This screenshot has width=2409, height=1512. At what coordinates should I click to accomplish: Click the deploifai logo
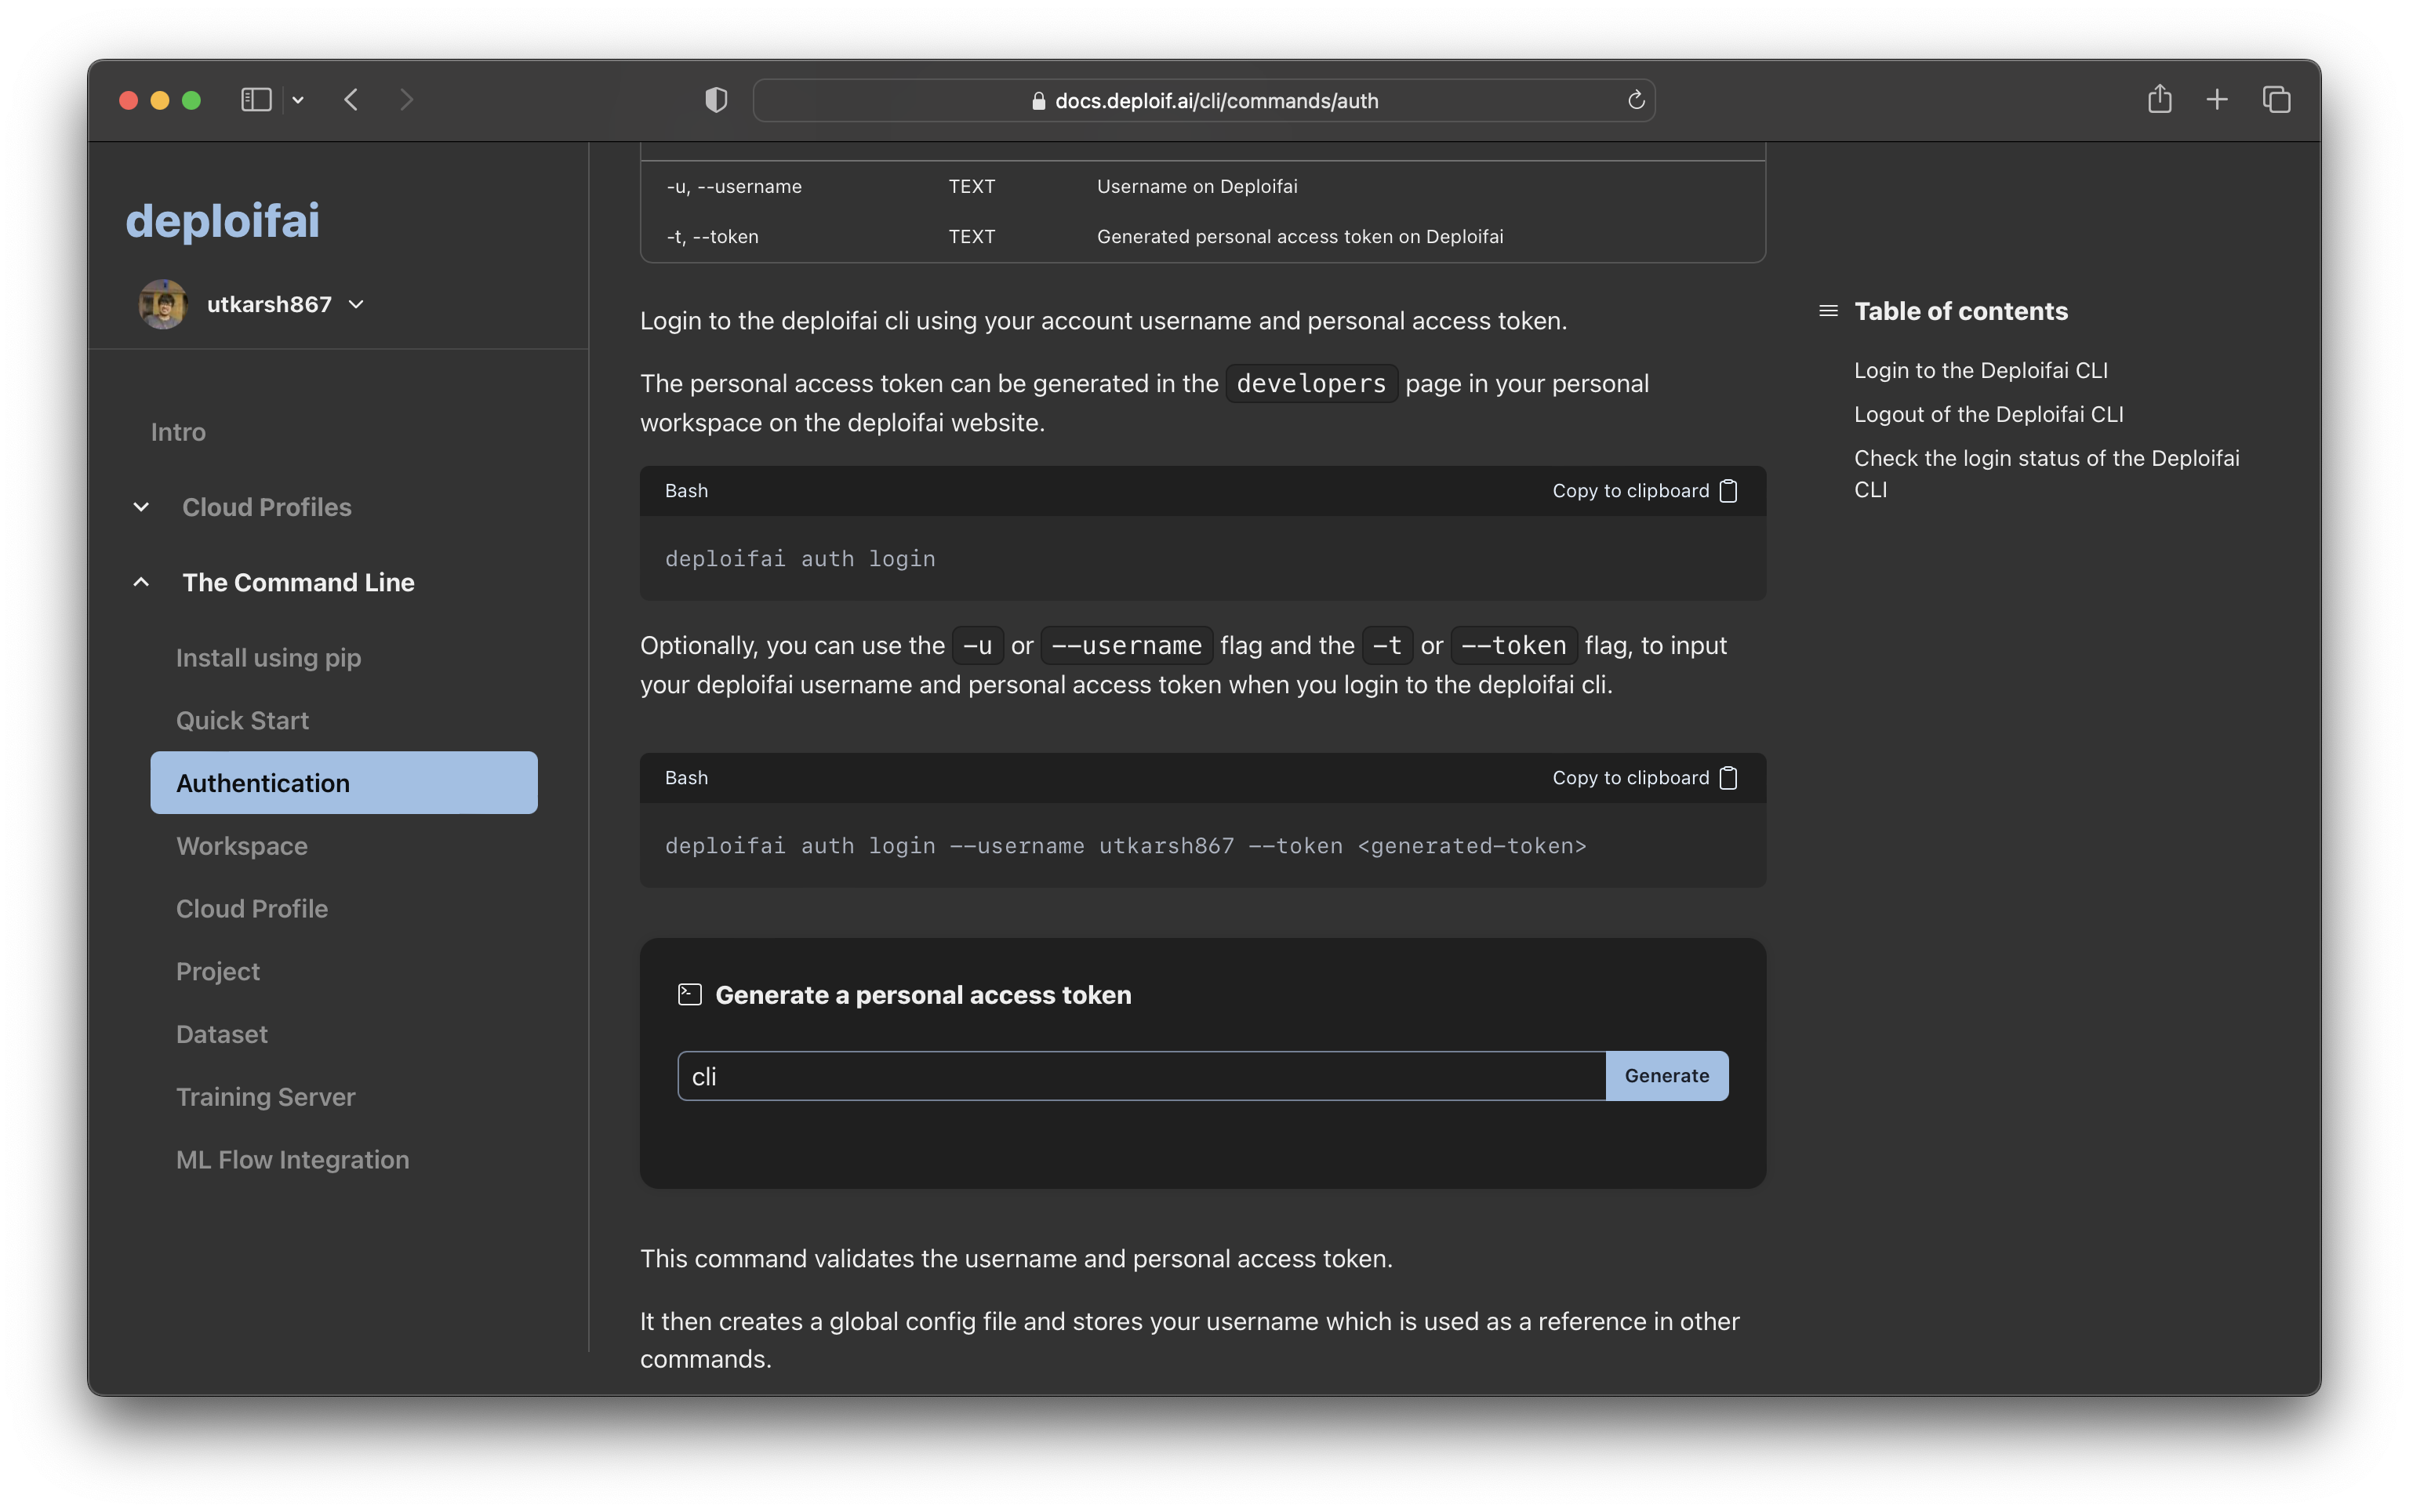[223, 220]
